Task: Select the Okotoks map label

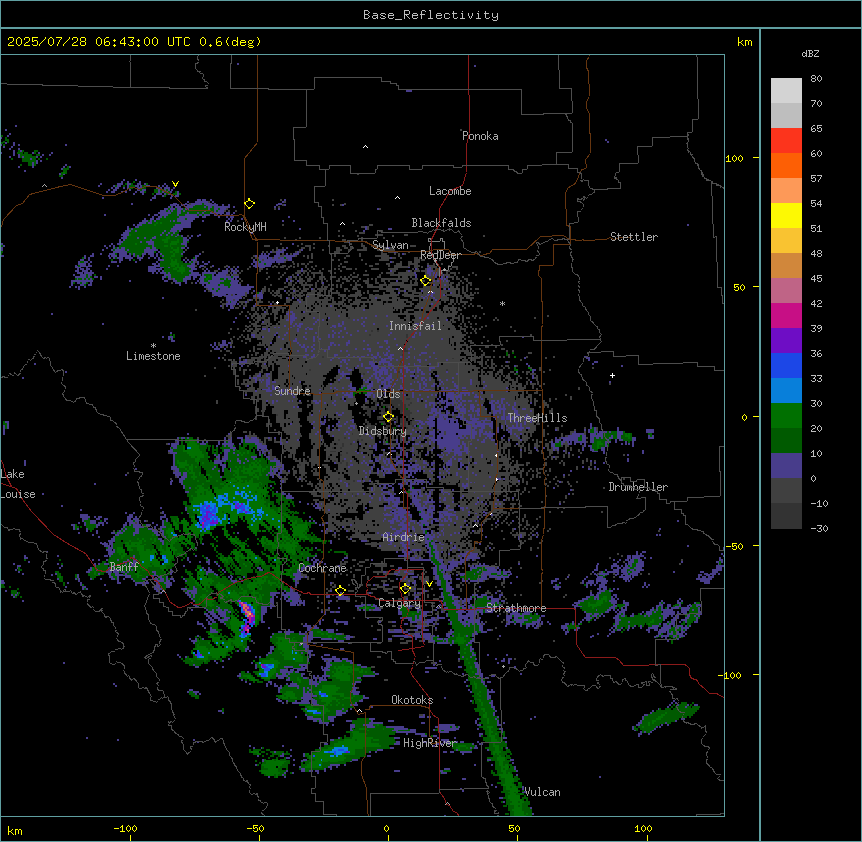Action: [x=412, y=700]
